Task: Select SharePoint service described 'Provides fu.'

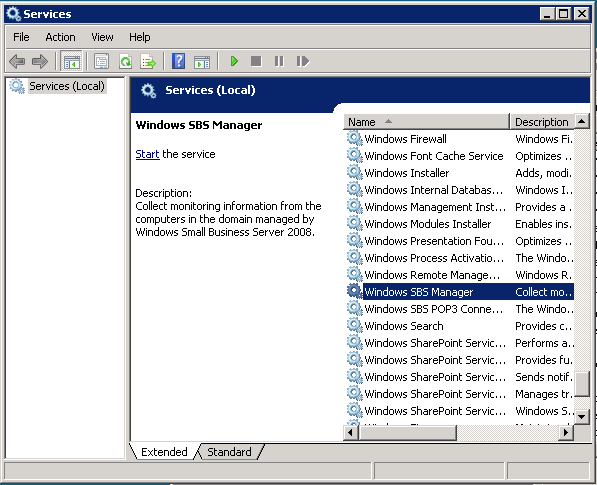Action: (x=460, y=360)
